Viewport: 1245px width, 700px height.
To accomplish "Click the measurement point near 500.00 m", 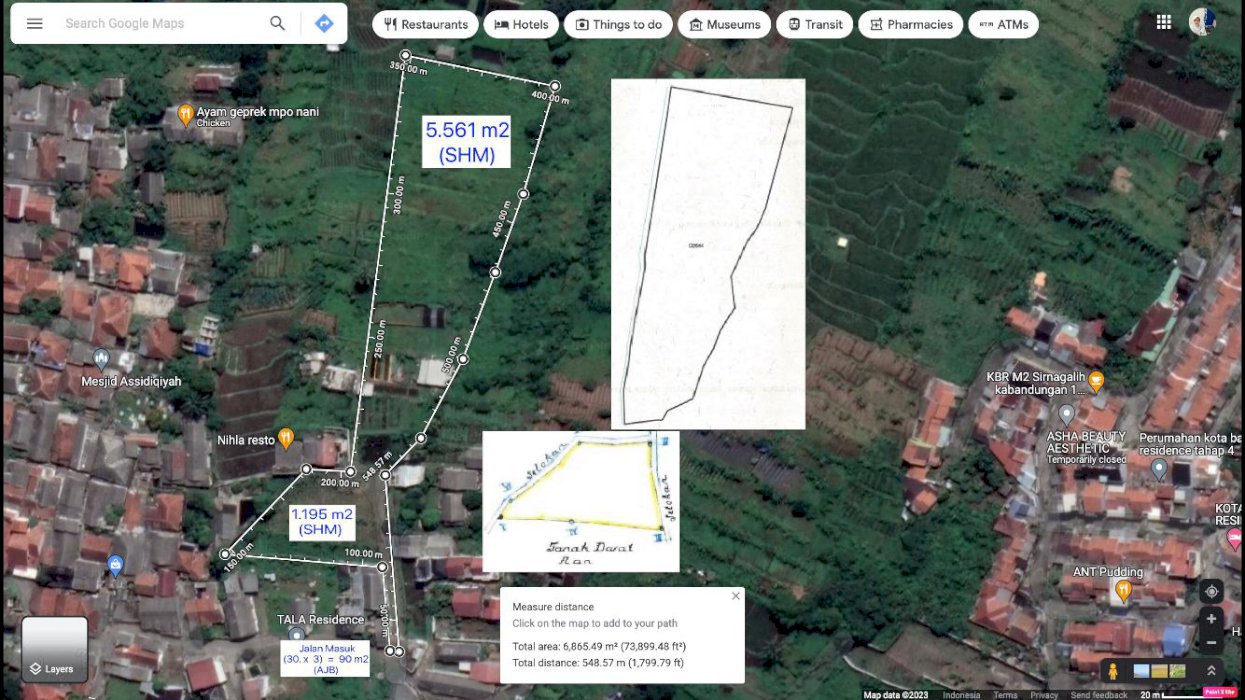I will pos(463,358).
